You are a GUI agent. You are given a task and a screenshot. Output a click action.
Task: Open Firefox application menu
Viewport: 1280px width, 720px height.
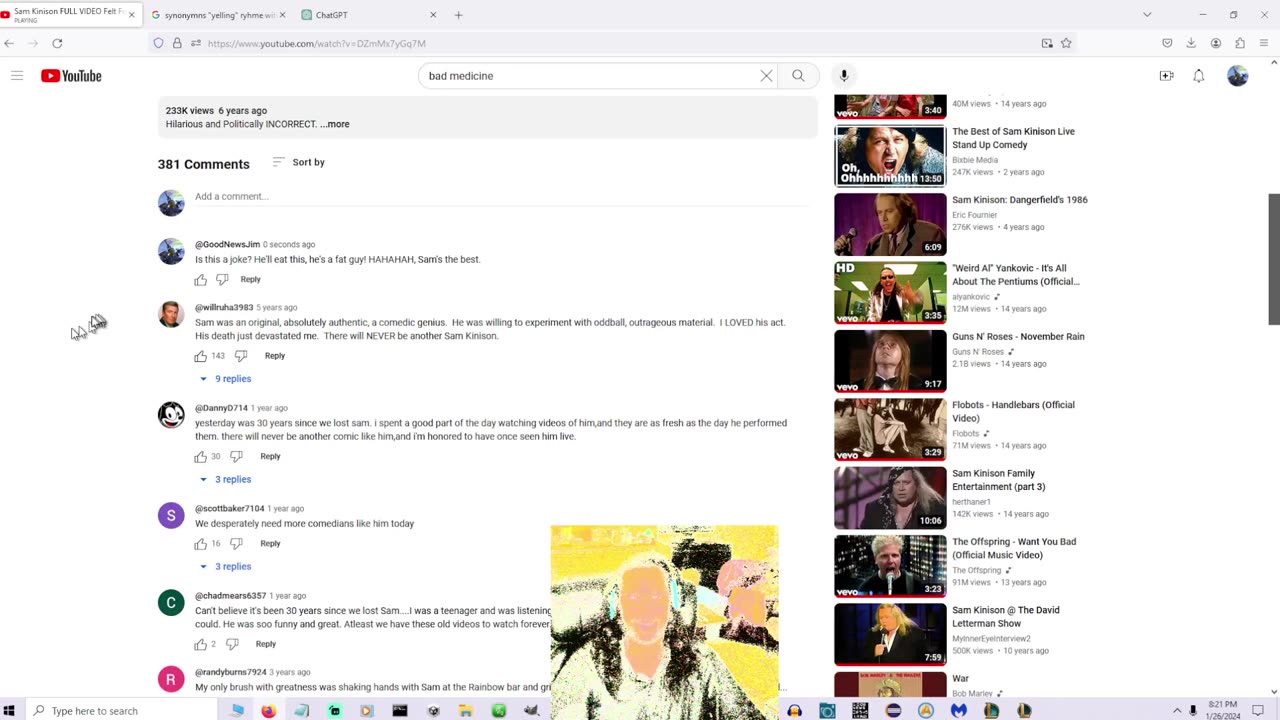pos(1264,43)
